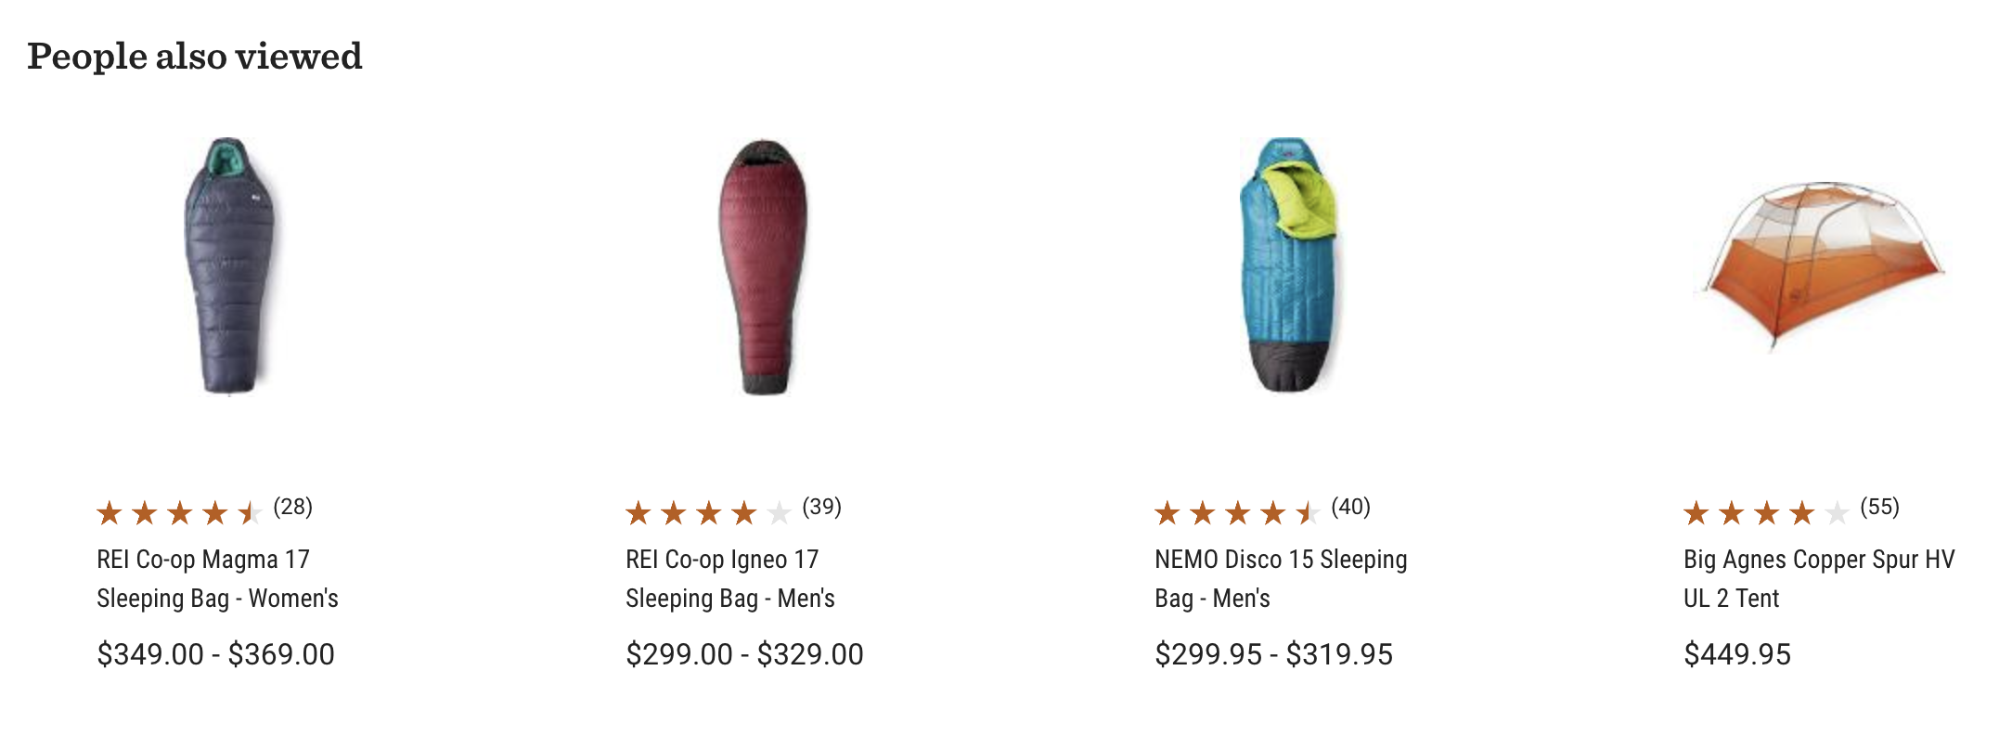Click the $449.95 tent price
Screen dimensions: 1999x749
1737,654
